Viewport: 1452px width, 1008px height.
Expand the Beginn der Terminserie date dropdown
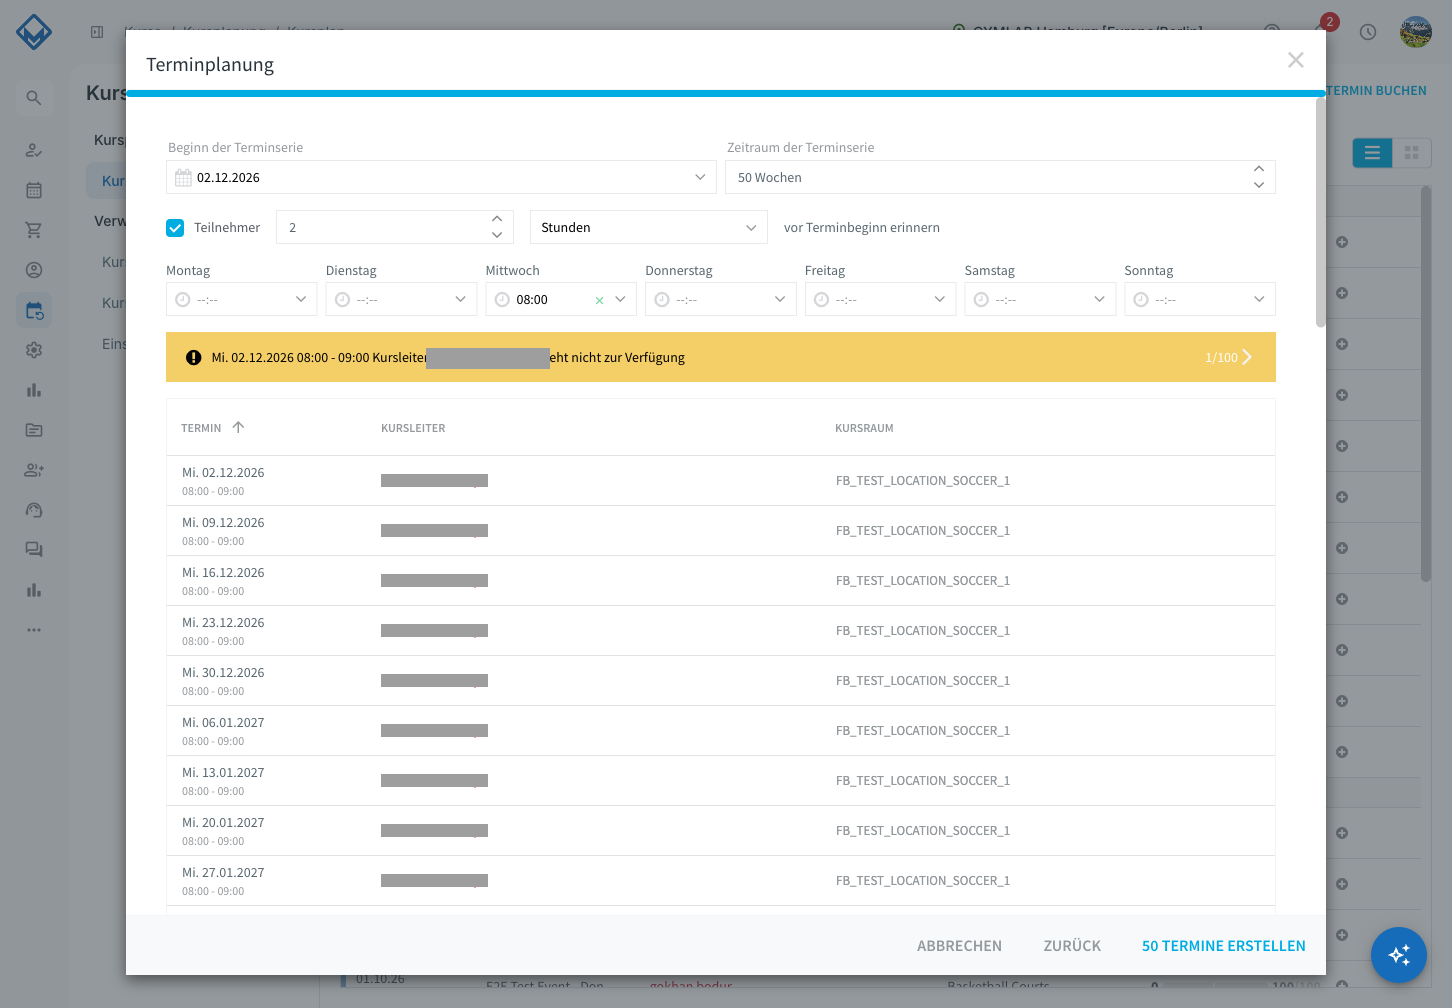[x=700, y=177]
